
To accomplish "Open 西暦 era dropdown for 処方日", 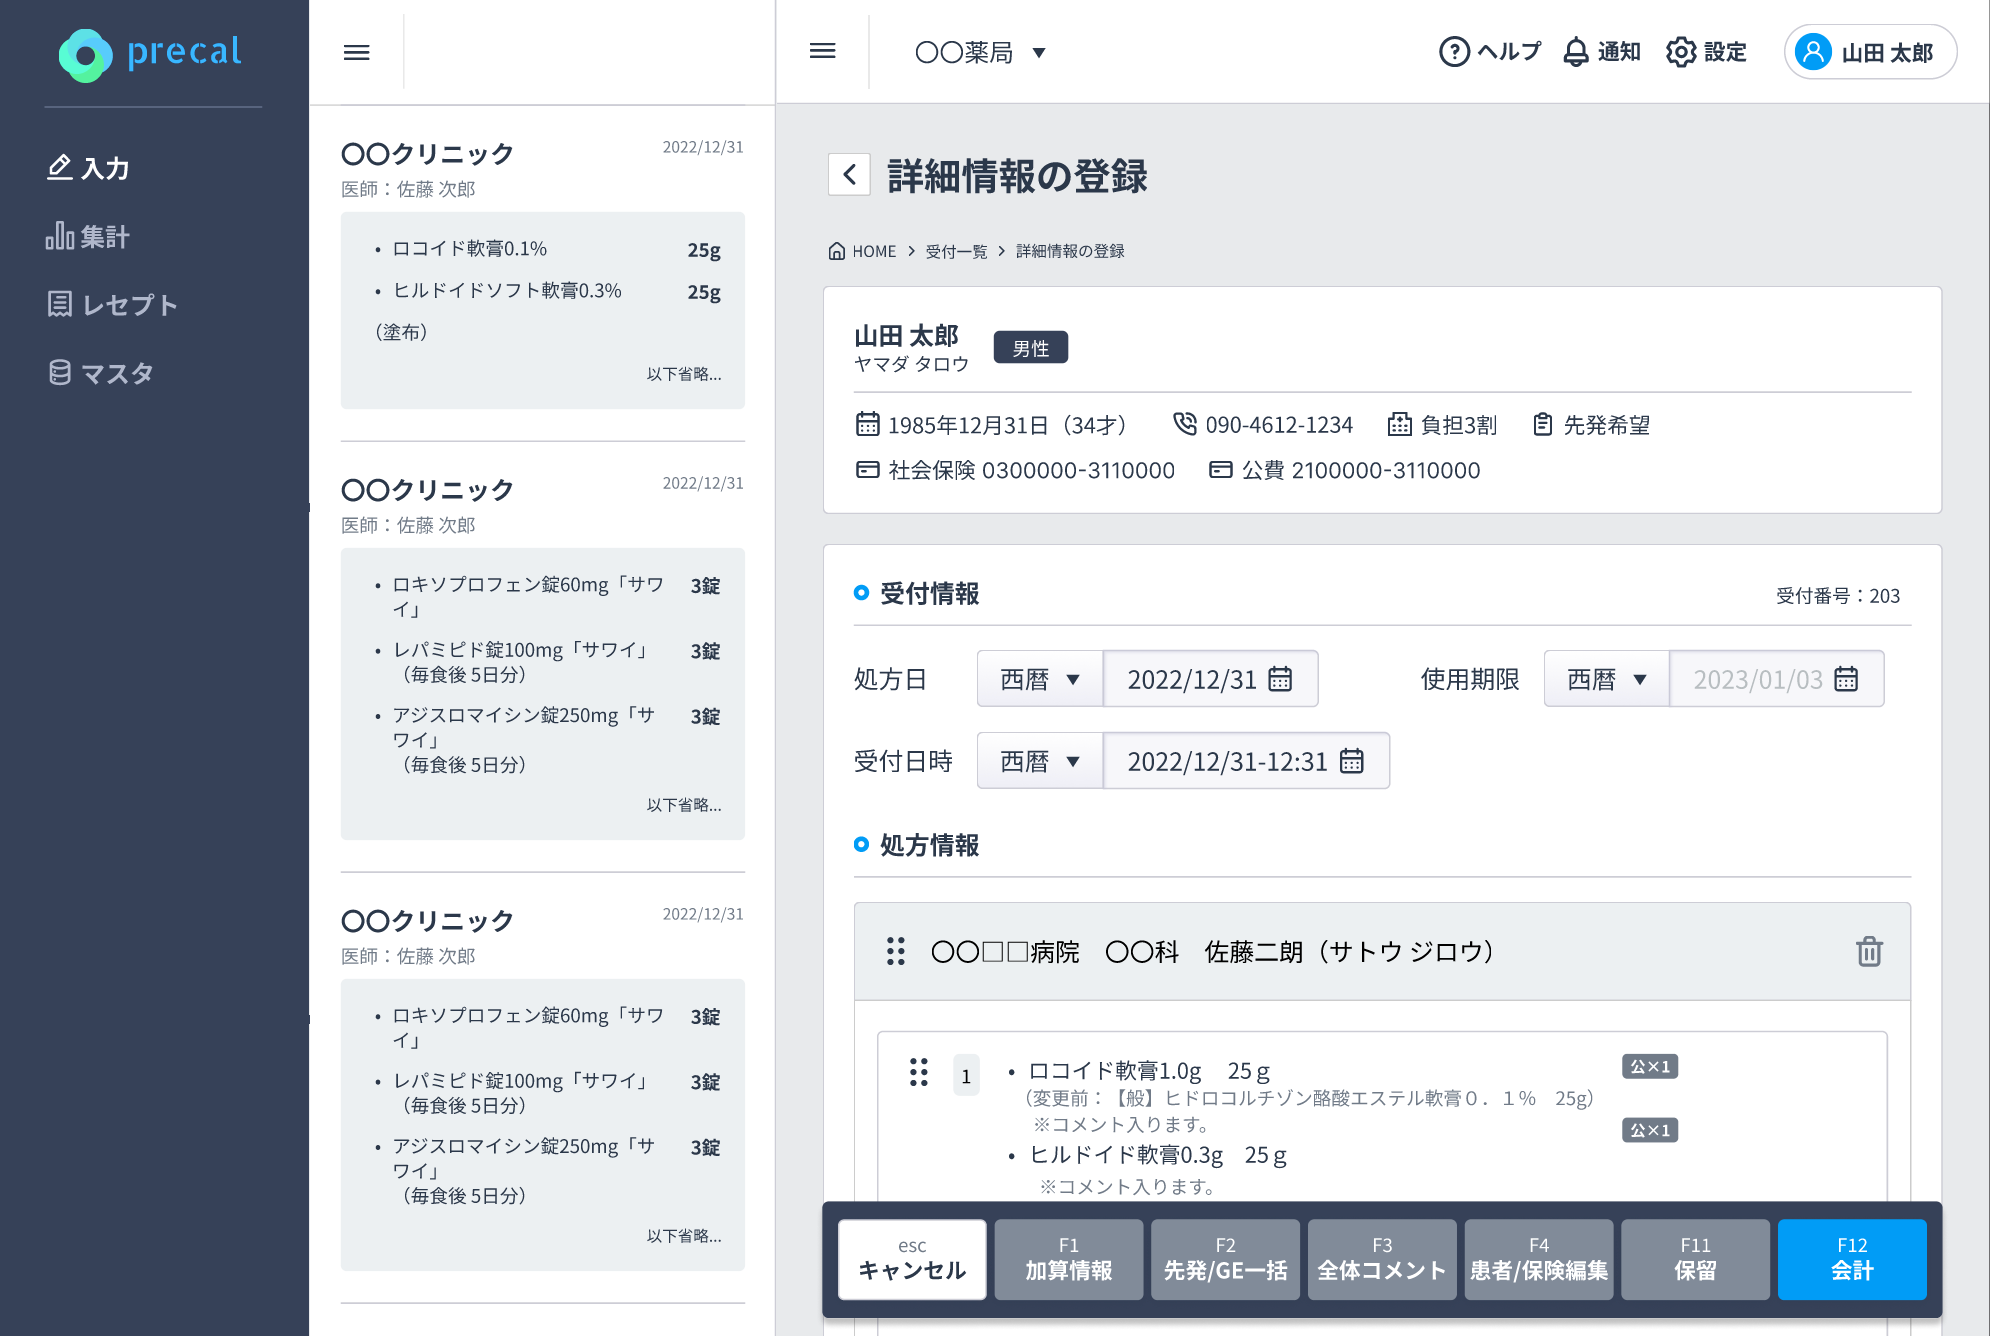I will coord(1040,679).
